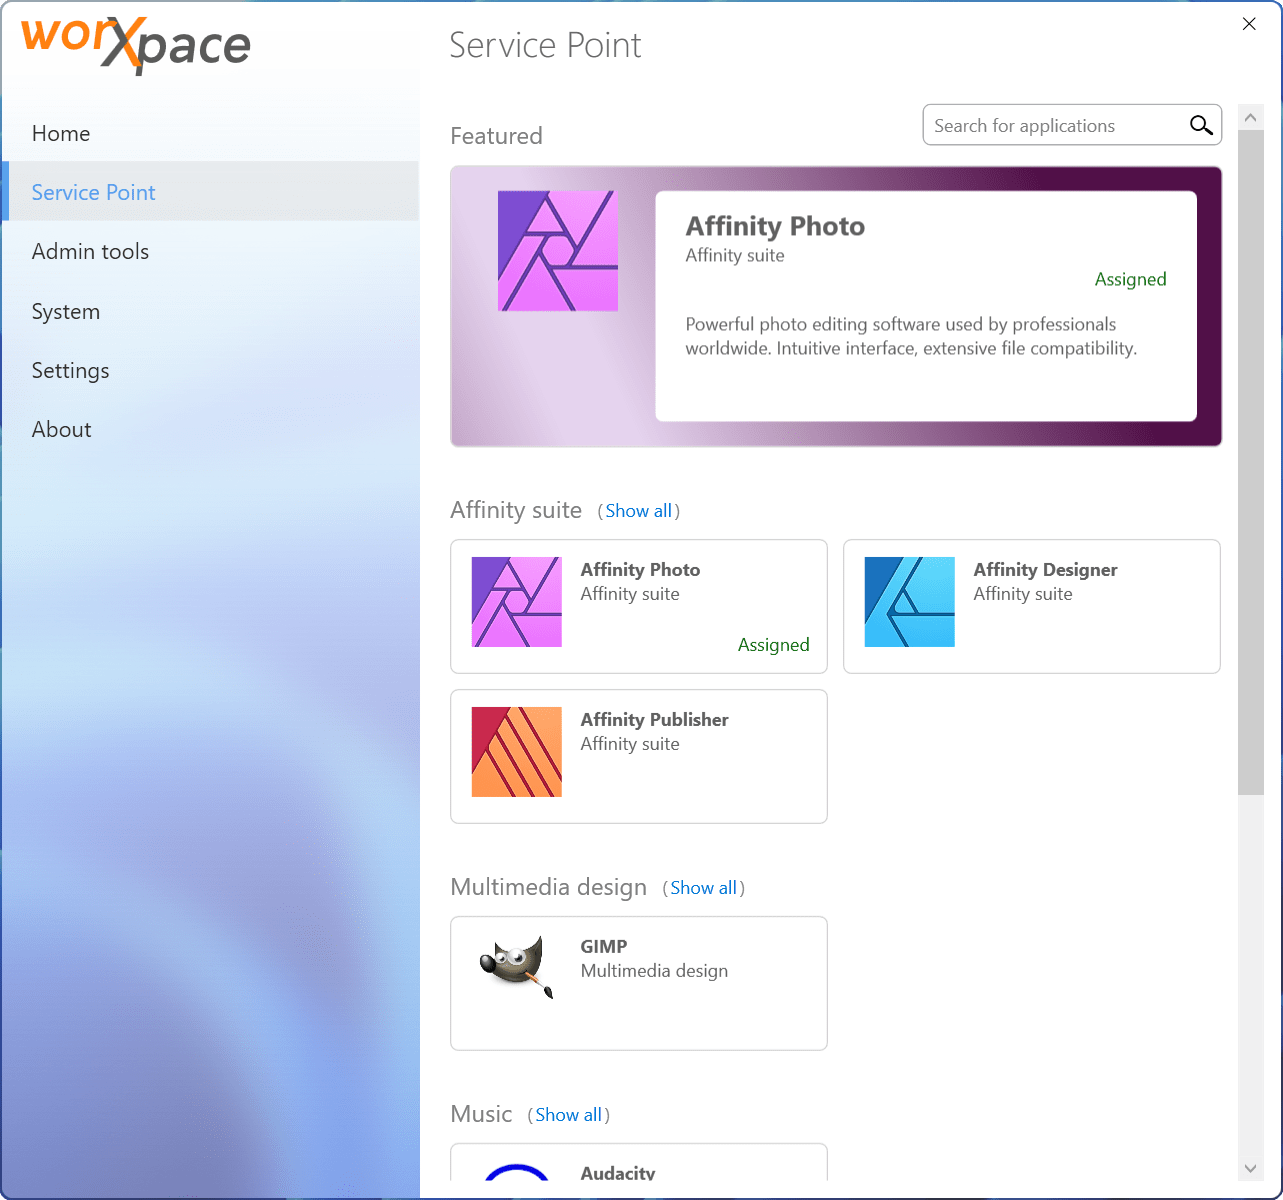
Task: Click the Affinity Designer app icon
Action: [910, 602]
